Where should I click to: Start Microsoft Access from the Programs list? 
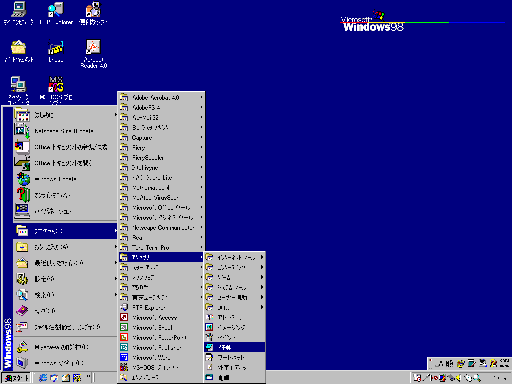pyautogui.click(x=161, y=317)
